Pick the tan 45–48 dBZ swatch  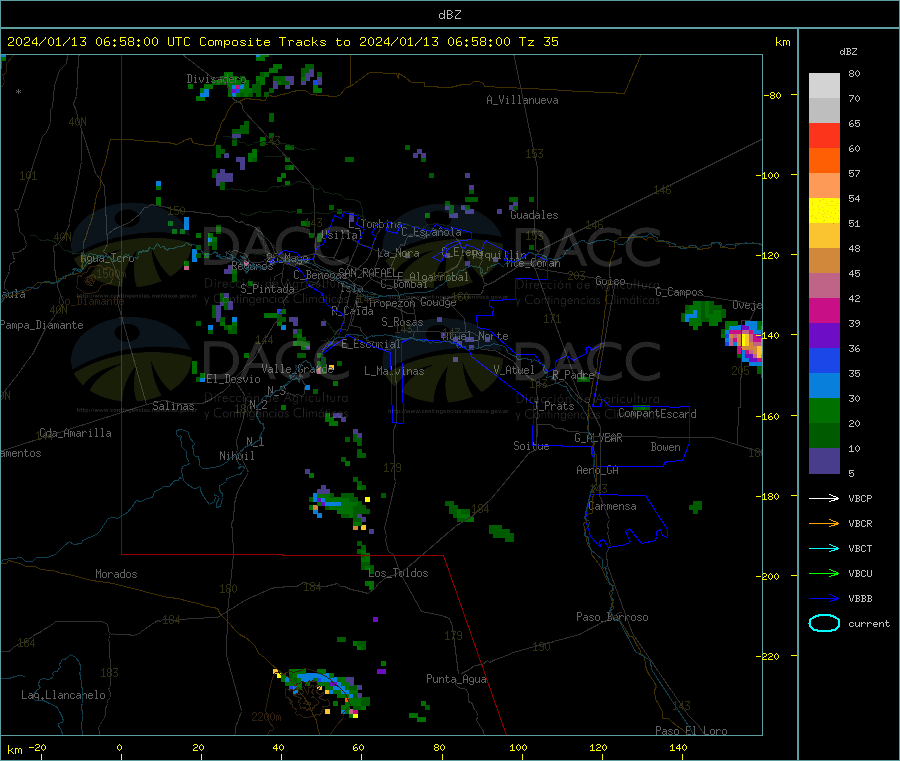point(824,261)
